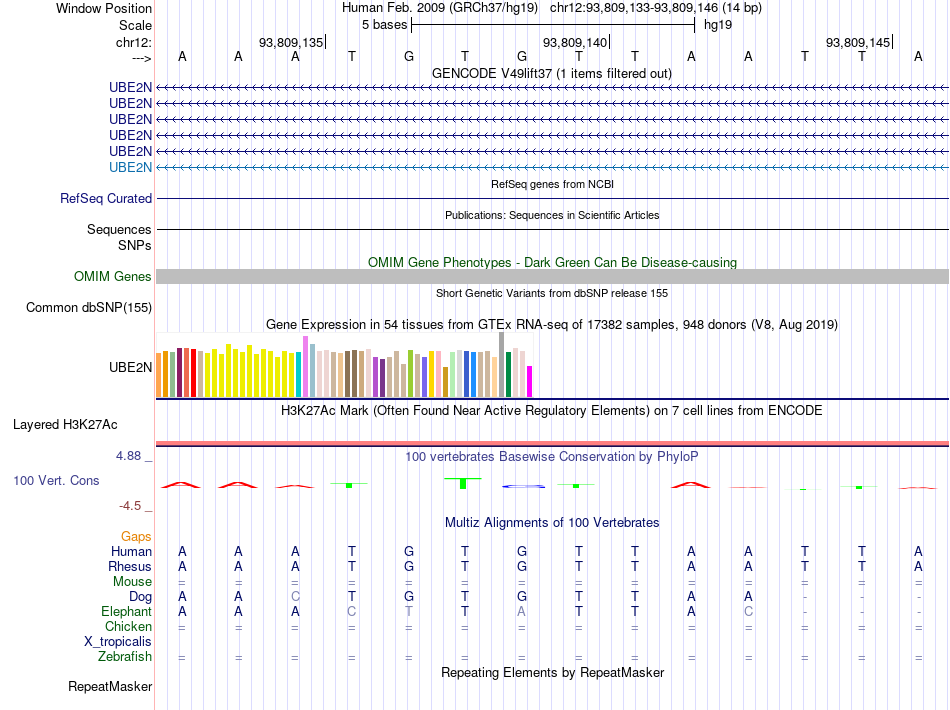Screen dimensions: 950x710
Task: Click the 5 bases scale bar
Action: 551,24
